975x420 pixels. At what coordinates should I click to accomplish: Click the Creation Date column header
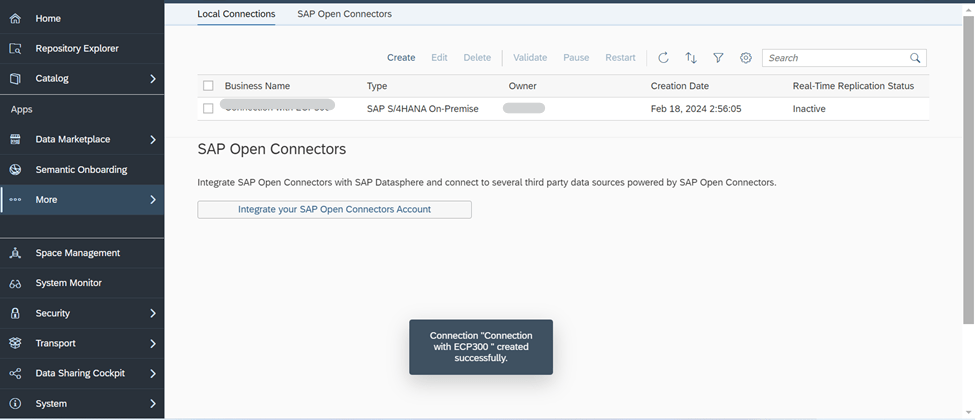(680, 86)
